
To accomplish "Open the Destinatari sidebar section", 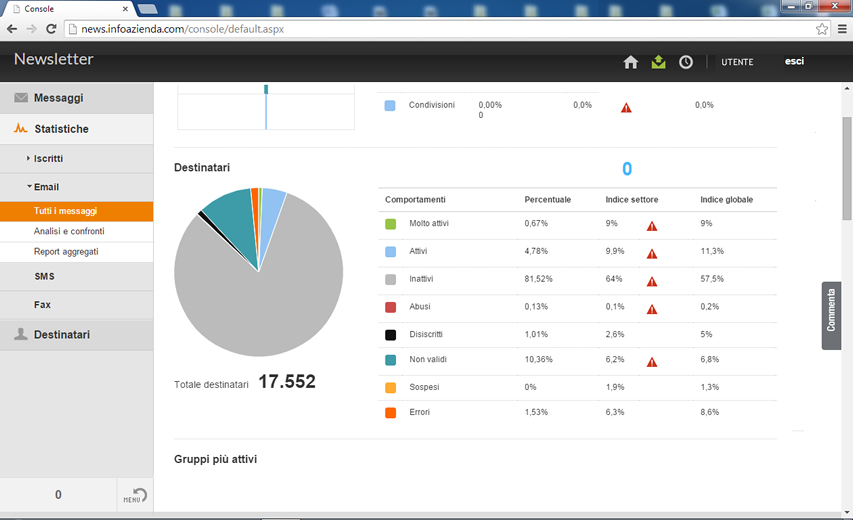I will pyautogui.click(x=77, y=335).
